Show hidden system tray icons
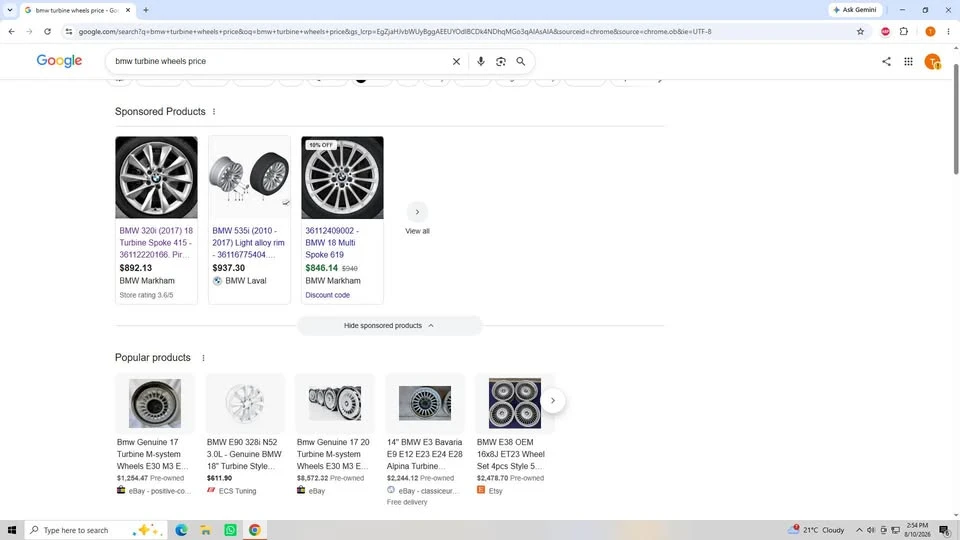 pyautogui.click(x=859, y=530)
